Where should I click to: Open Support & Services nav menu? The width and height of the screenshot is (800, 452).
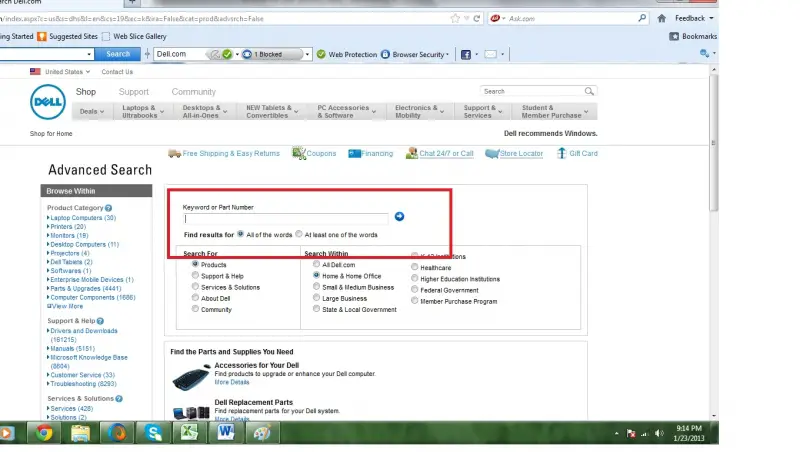[x=483, y=112]
